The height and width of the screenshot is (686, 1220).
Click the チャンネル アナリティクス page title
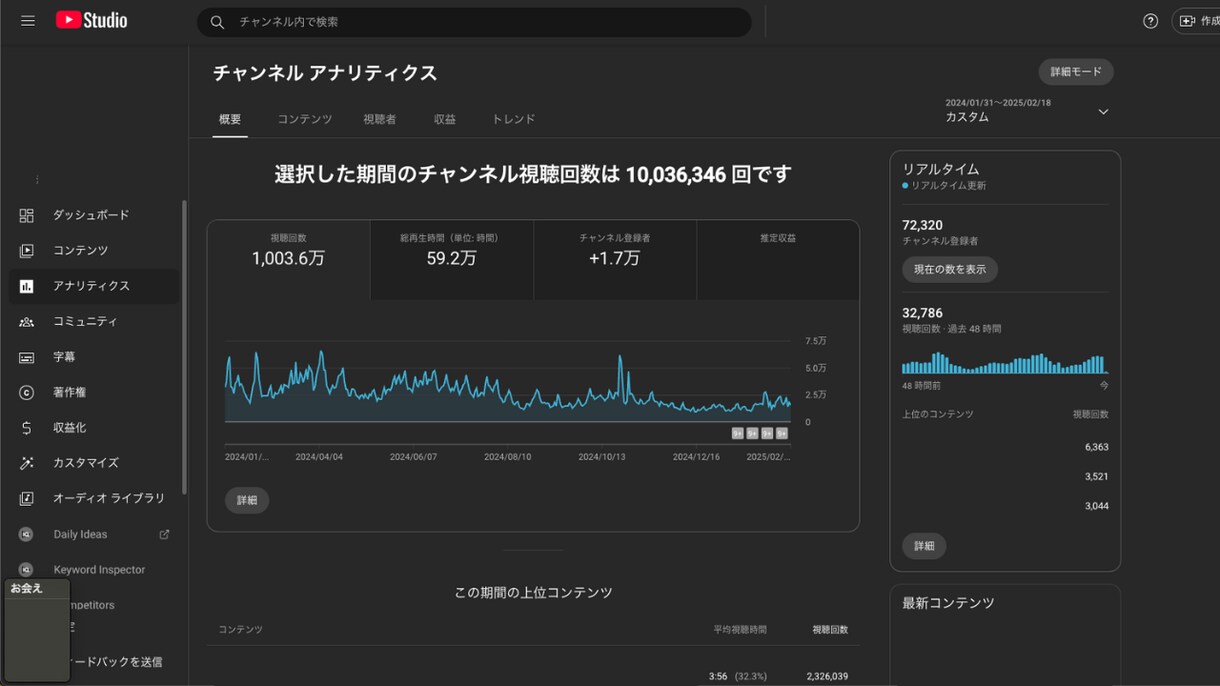[x=325, y=73]
